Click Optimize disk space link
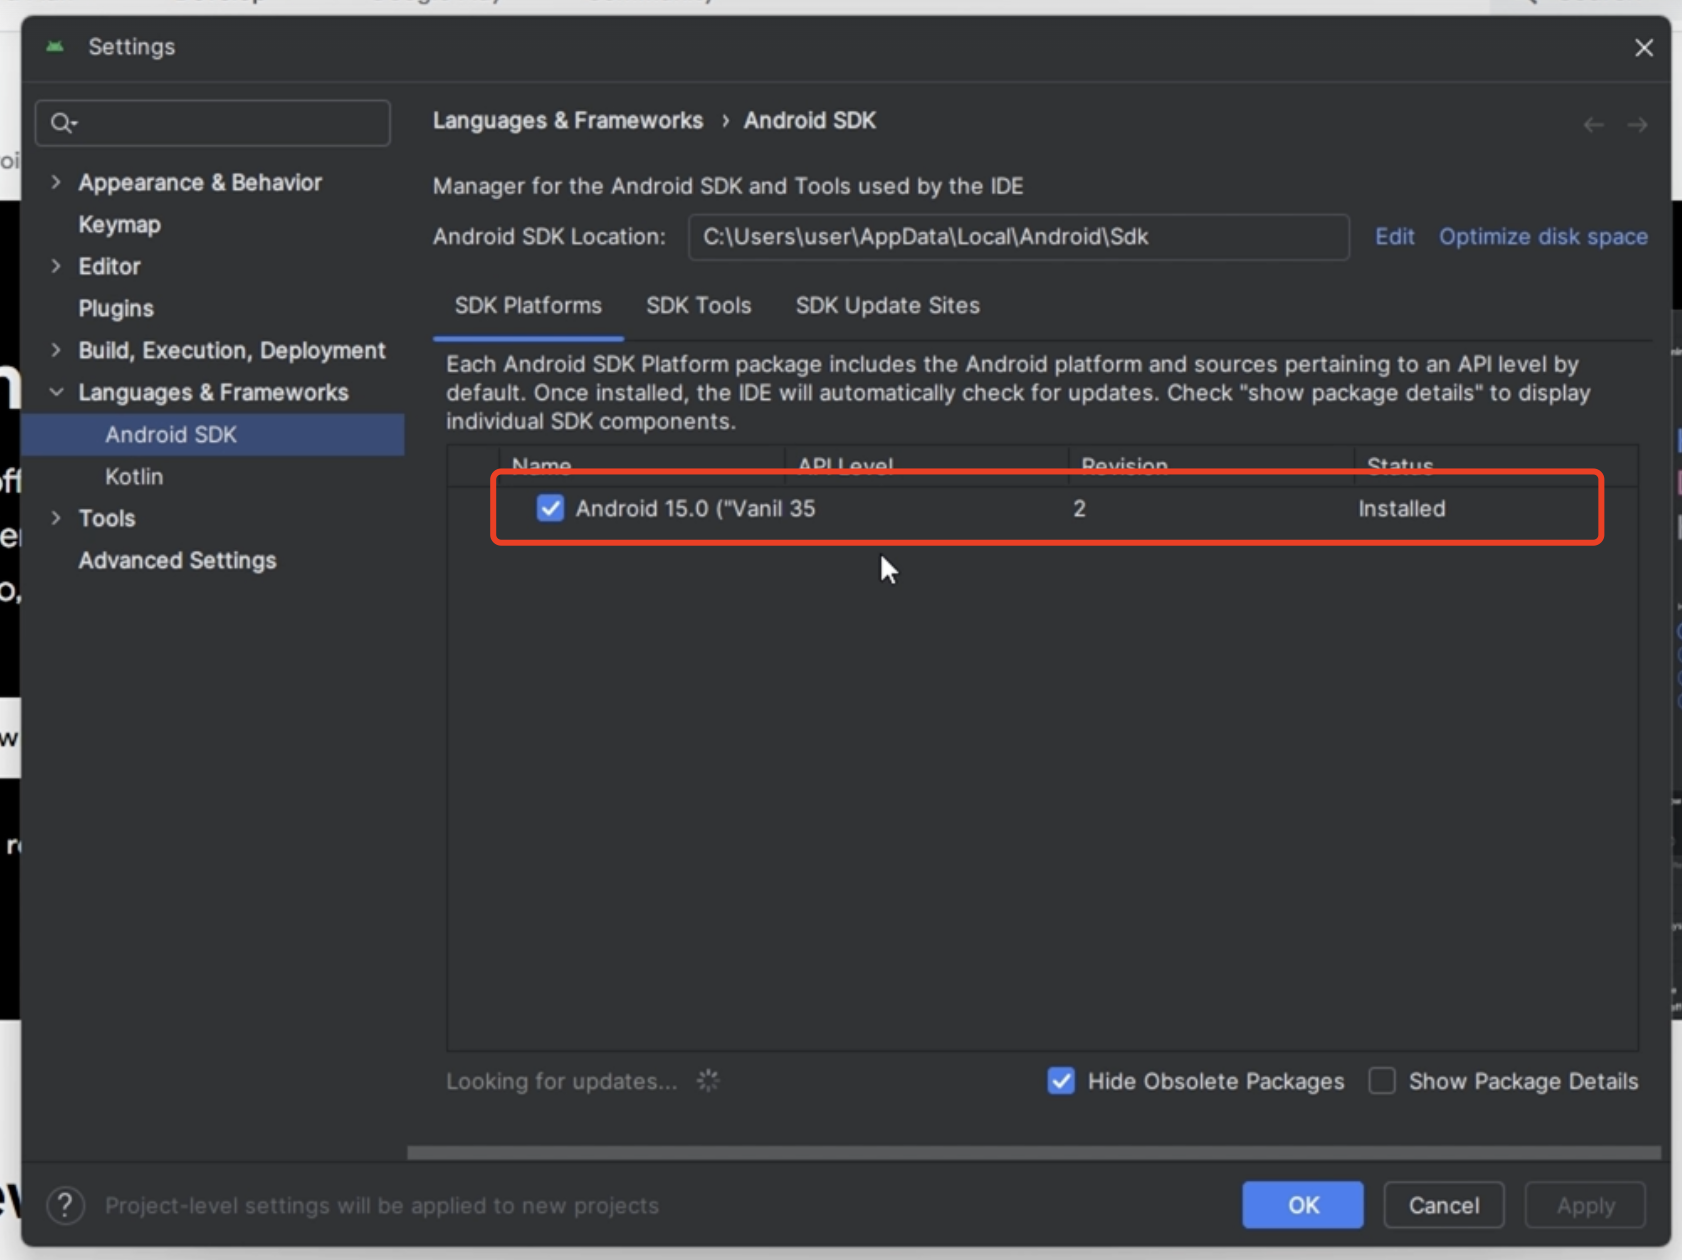The height and width of the screenshot is (1260, 1682). click(x=1543, y=236)
